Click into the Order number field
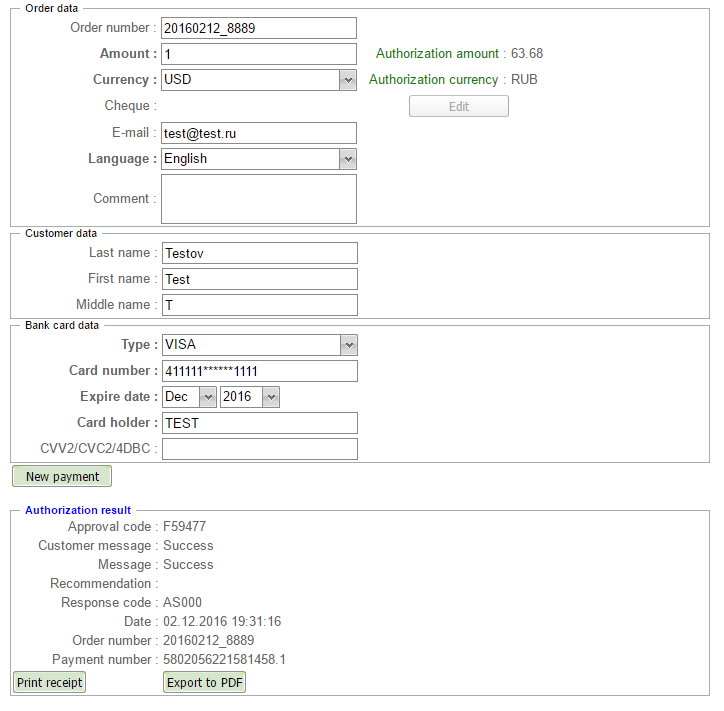 (x=258, y=28)
